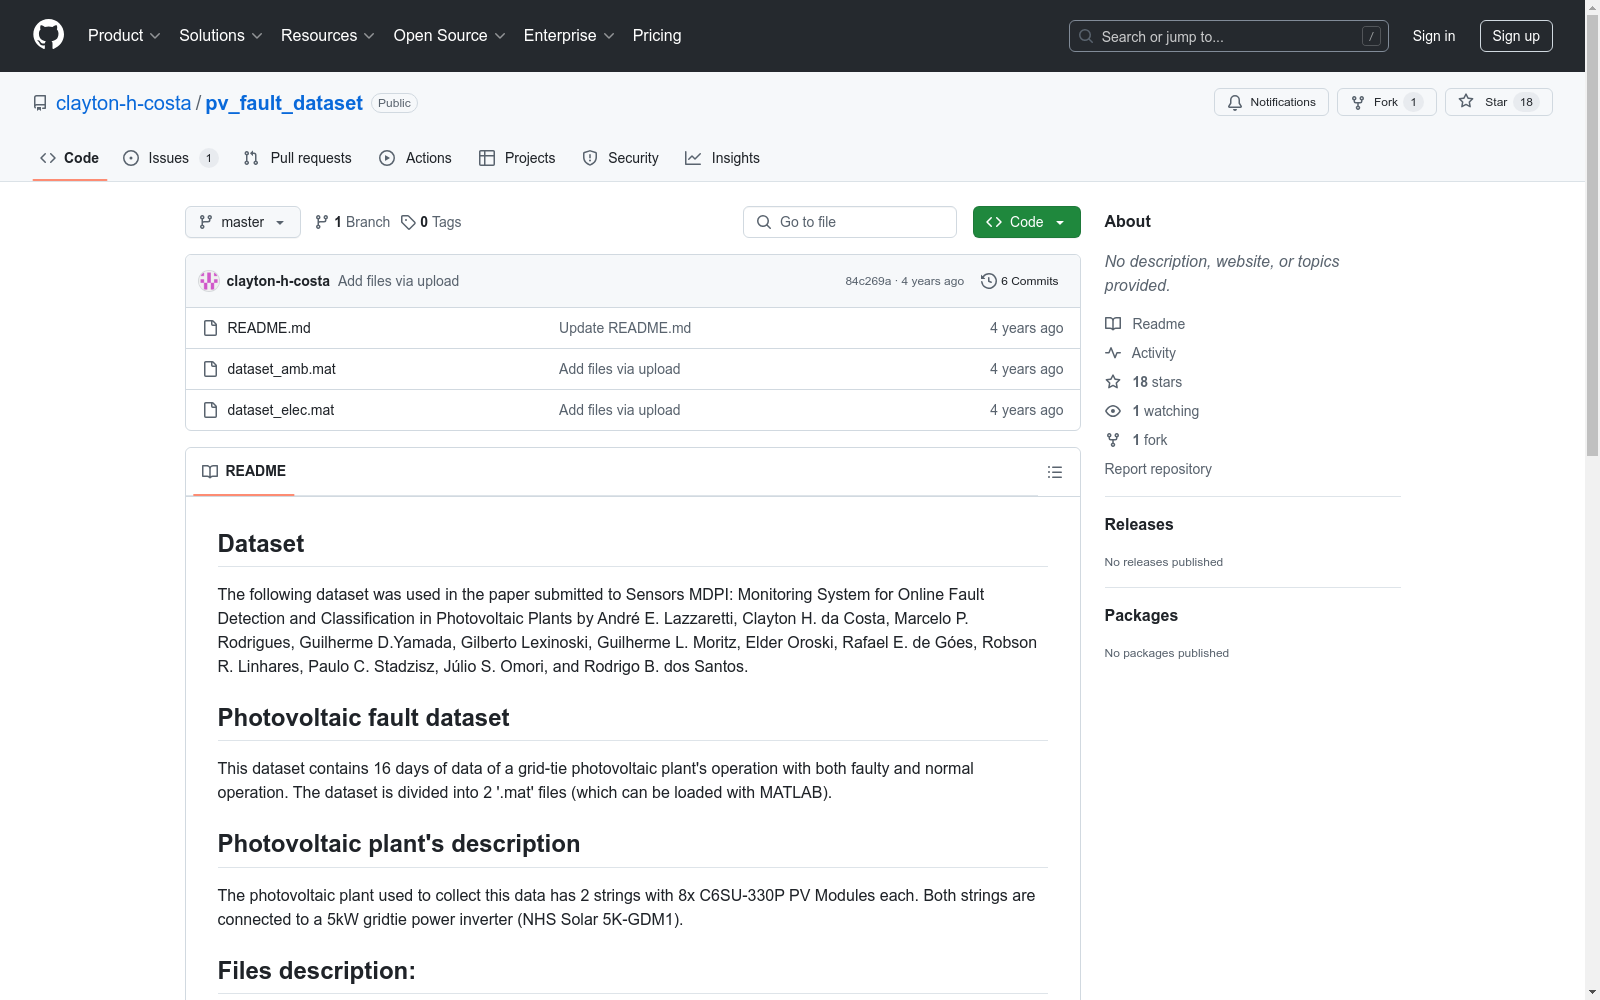Switch to the Projects tab
Image resolution: width=1600 pixels, height=1000 pixels.
coord(517,158)
